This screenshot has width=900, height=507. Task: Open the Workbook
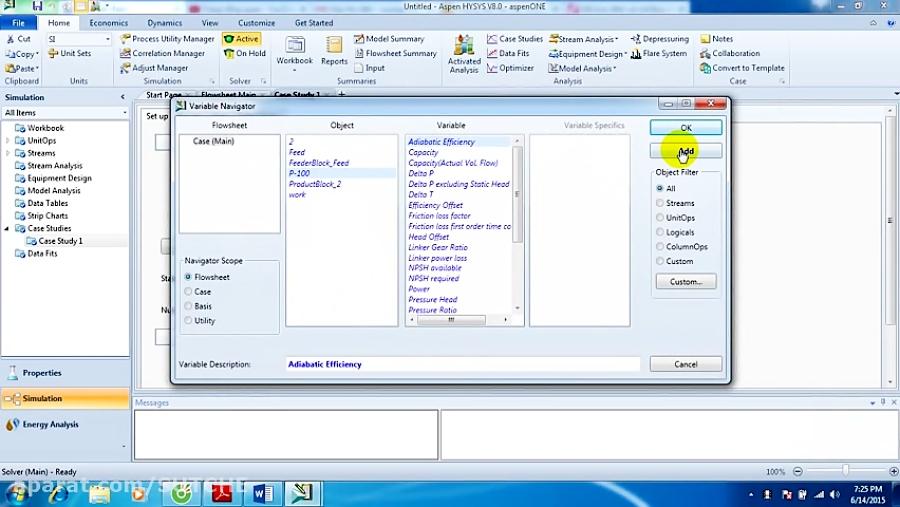(294, 52)
